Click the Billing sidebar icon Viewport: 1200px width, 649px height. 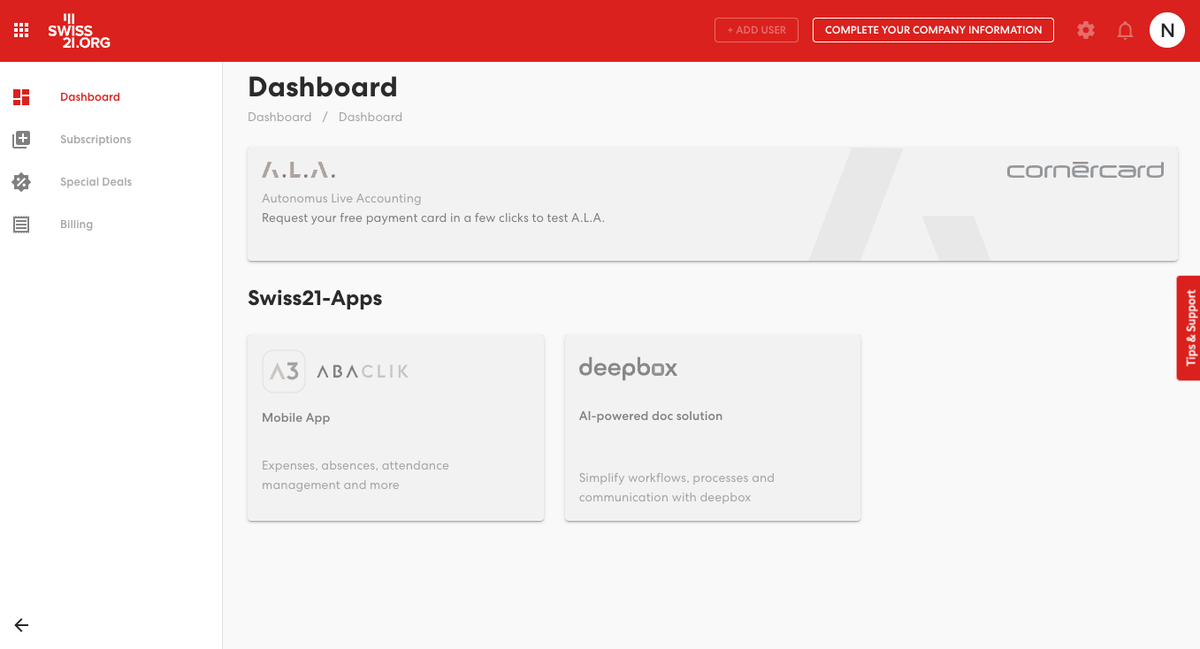point(21,224)
